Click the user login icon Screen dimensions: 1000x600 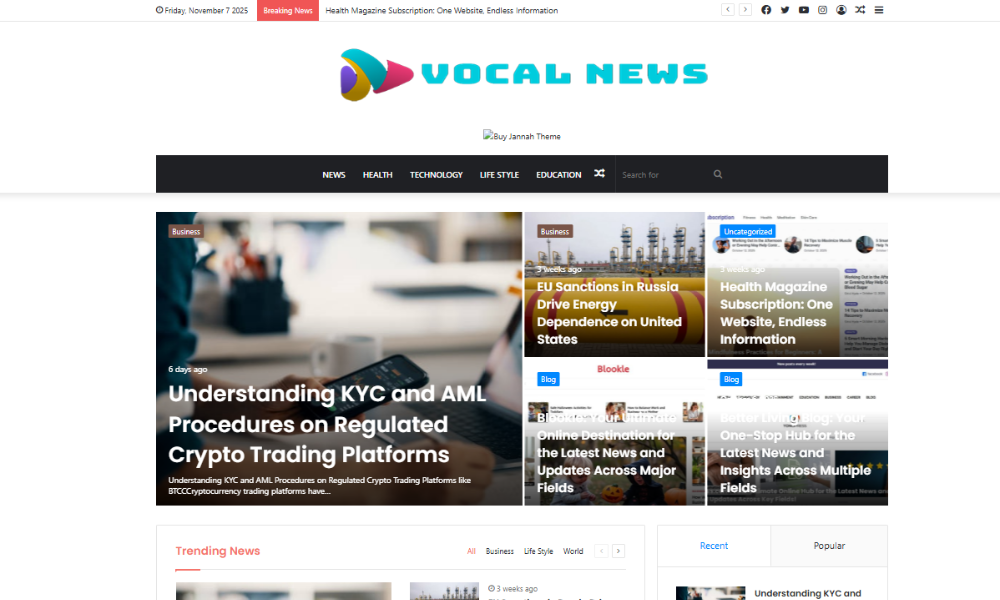pos(841,10)
